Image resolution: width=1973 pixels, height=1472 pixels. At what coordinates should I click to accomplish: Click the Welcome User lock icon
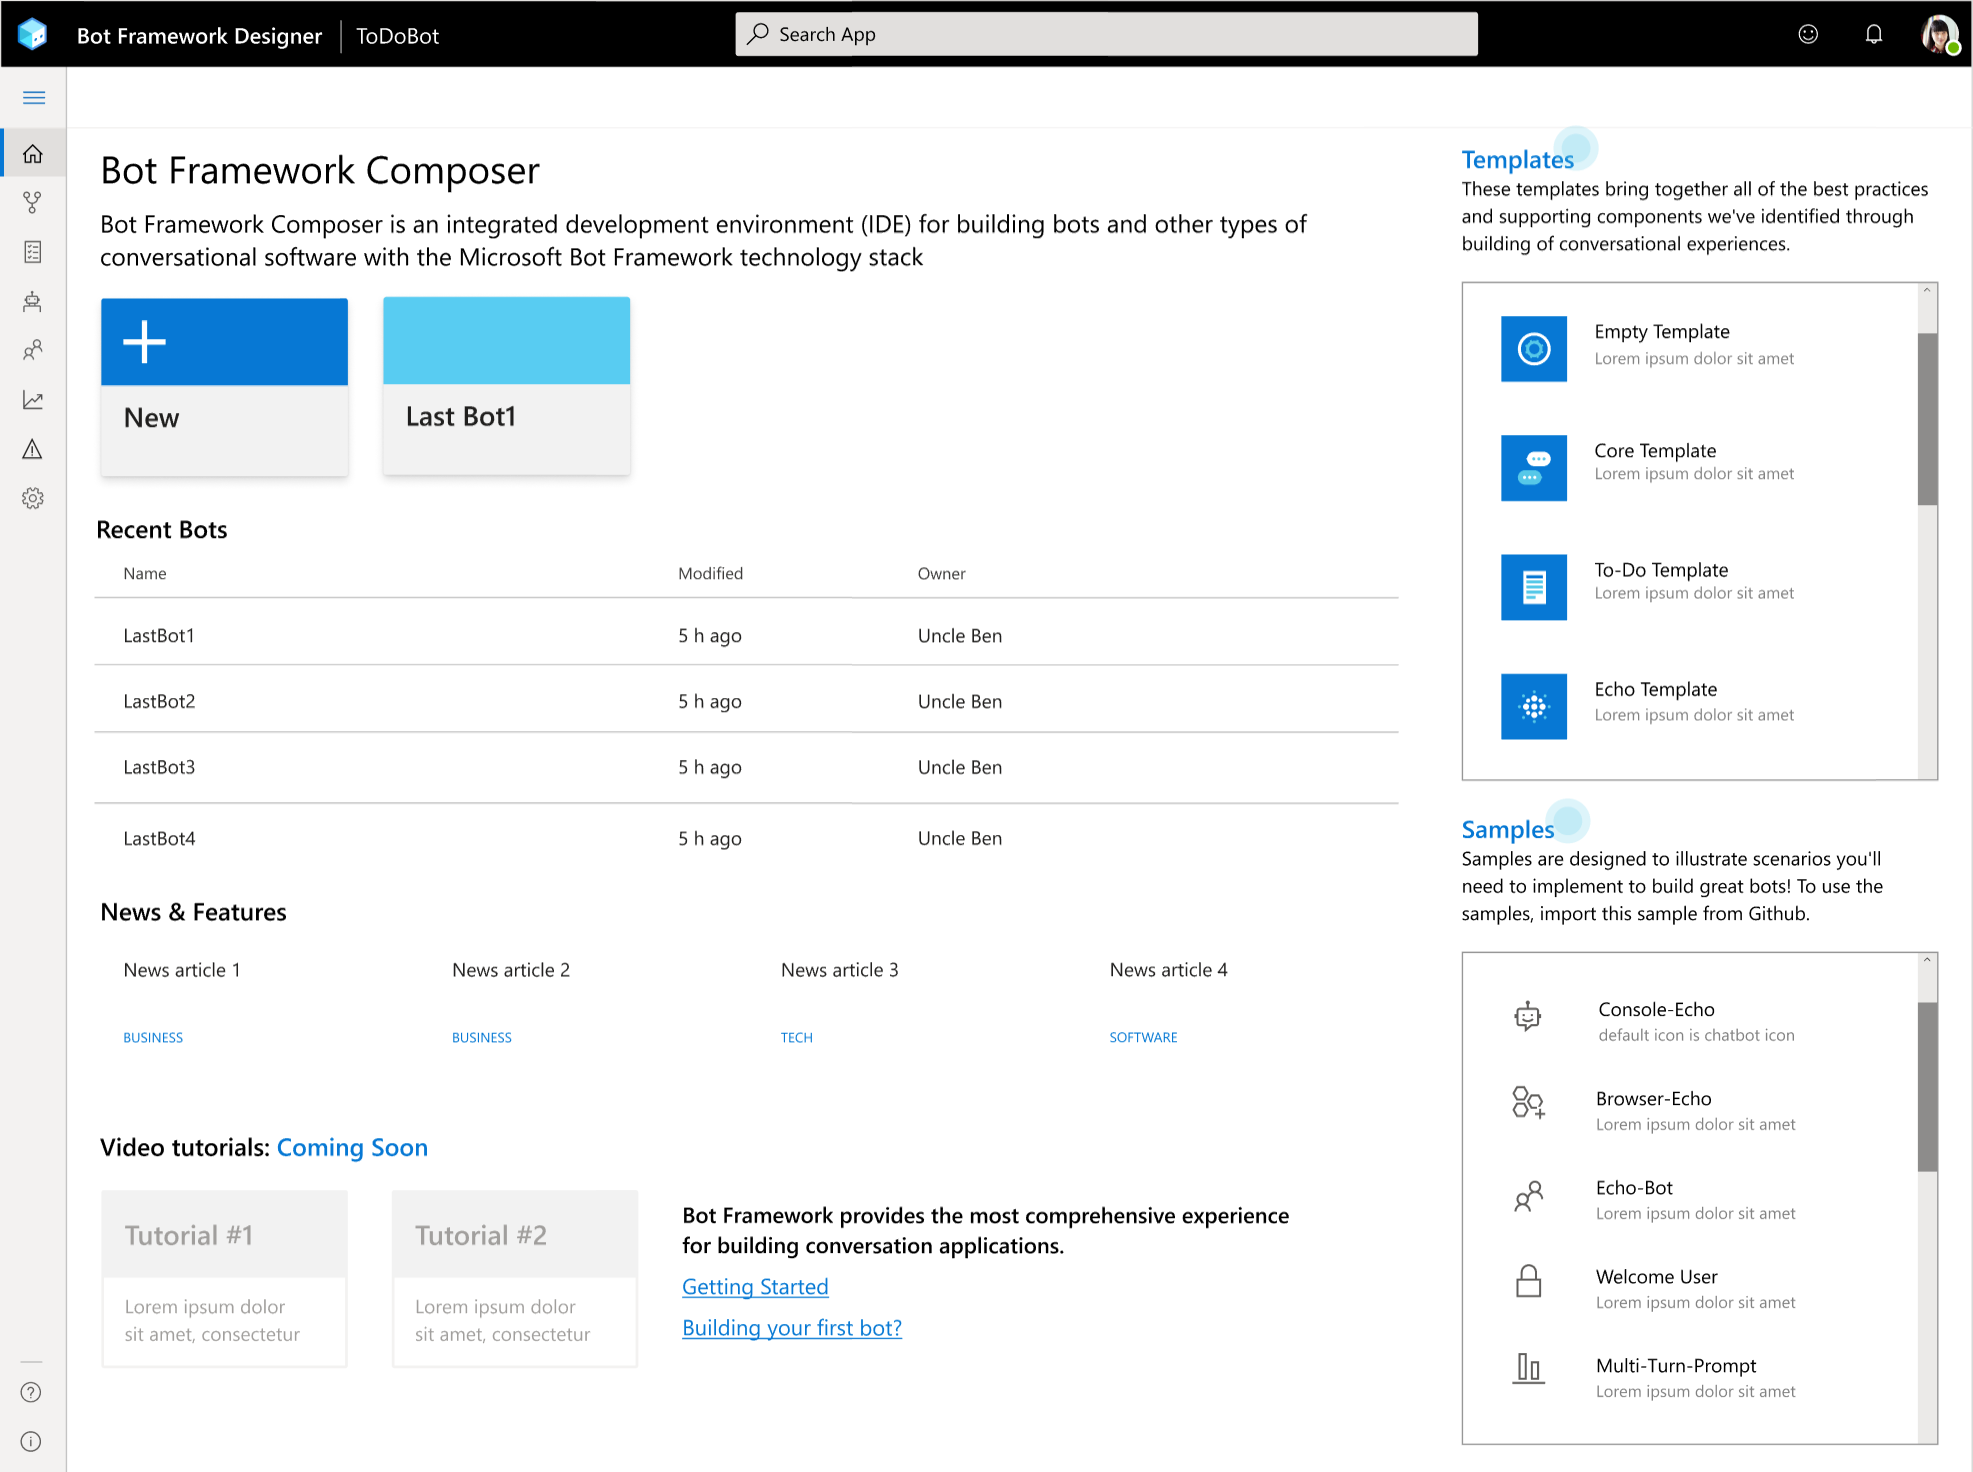[1529, 1281]
